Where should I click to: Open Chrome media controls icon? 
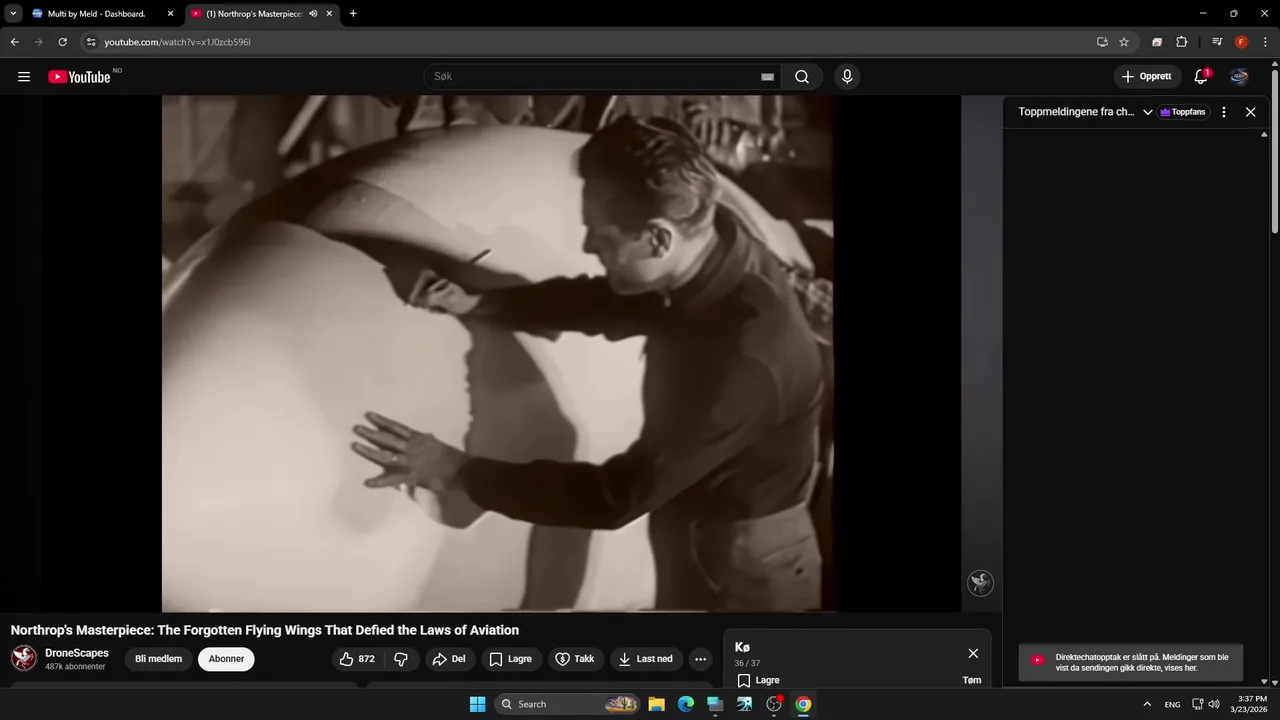point(1217,42)
